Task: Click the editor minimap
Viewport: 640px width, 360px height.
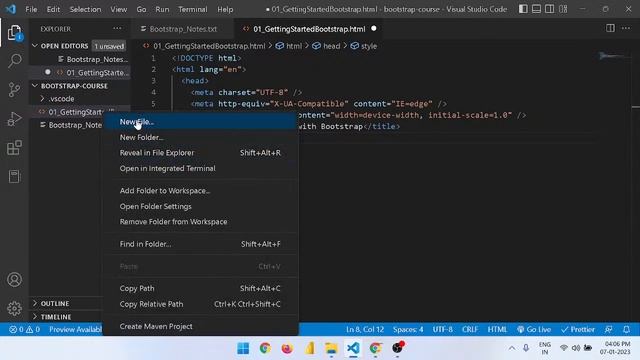Action: pyautogui.click(x=614, y=56)
